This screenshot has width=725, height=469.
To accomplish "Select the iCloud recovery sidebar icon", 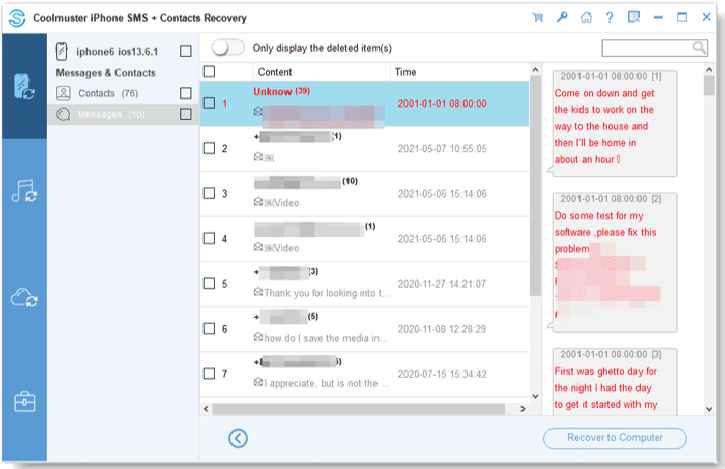I will point(23,297).
